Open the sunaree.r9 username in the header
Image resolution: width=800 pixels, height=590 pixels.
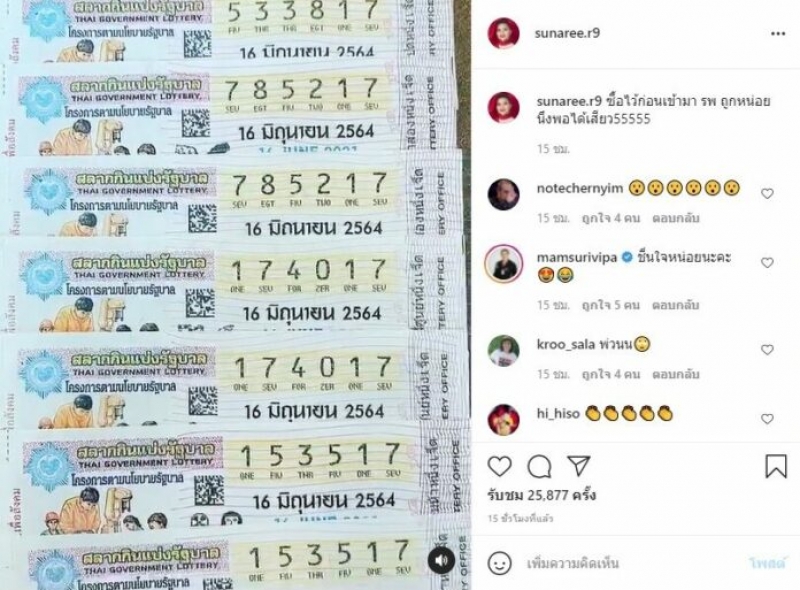click(567, 33)
